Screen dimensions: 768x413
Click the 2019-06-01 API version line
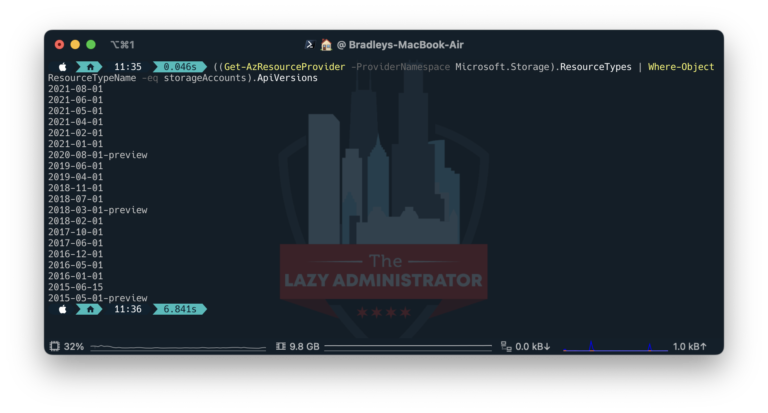[75, 166]
